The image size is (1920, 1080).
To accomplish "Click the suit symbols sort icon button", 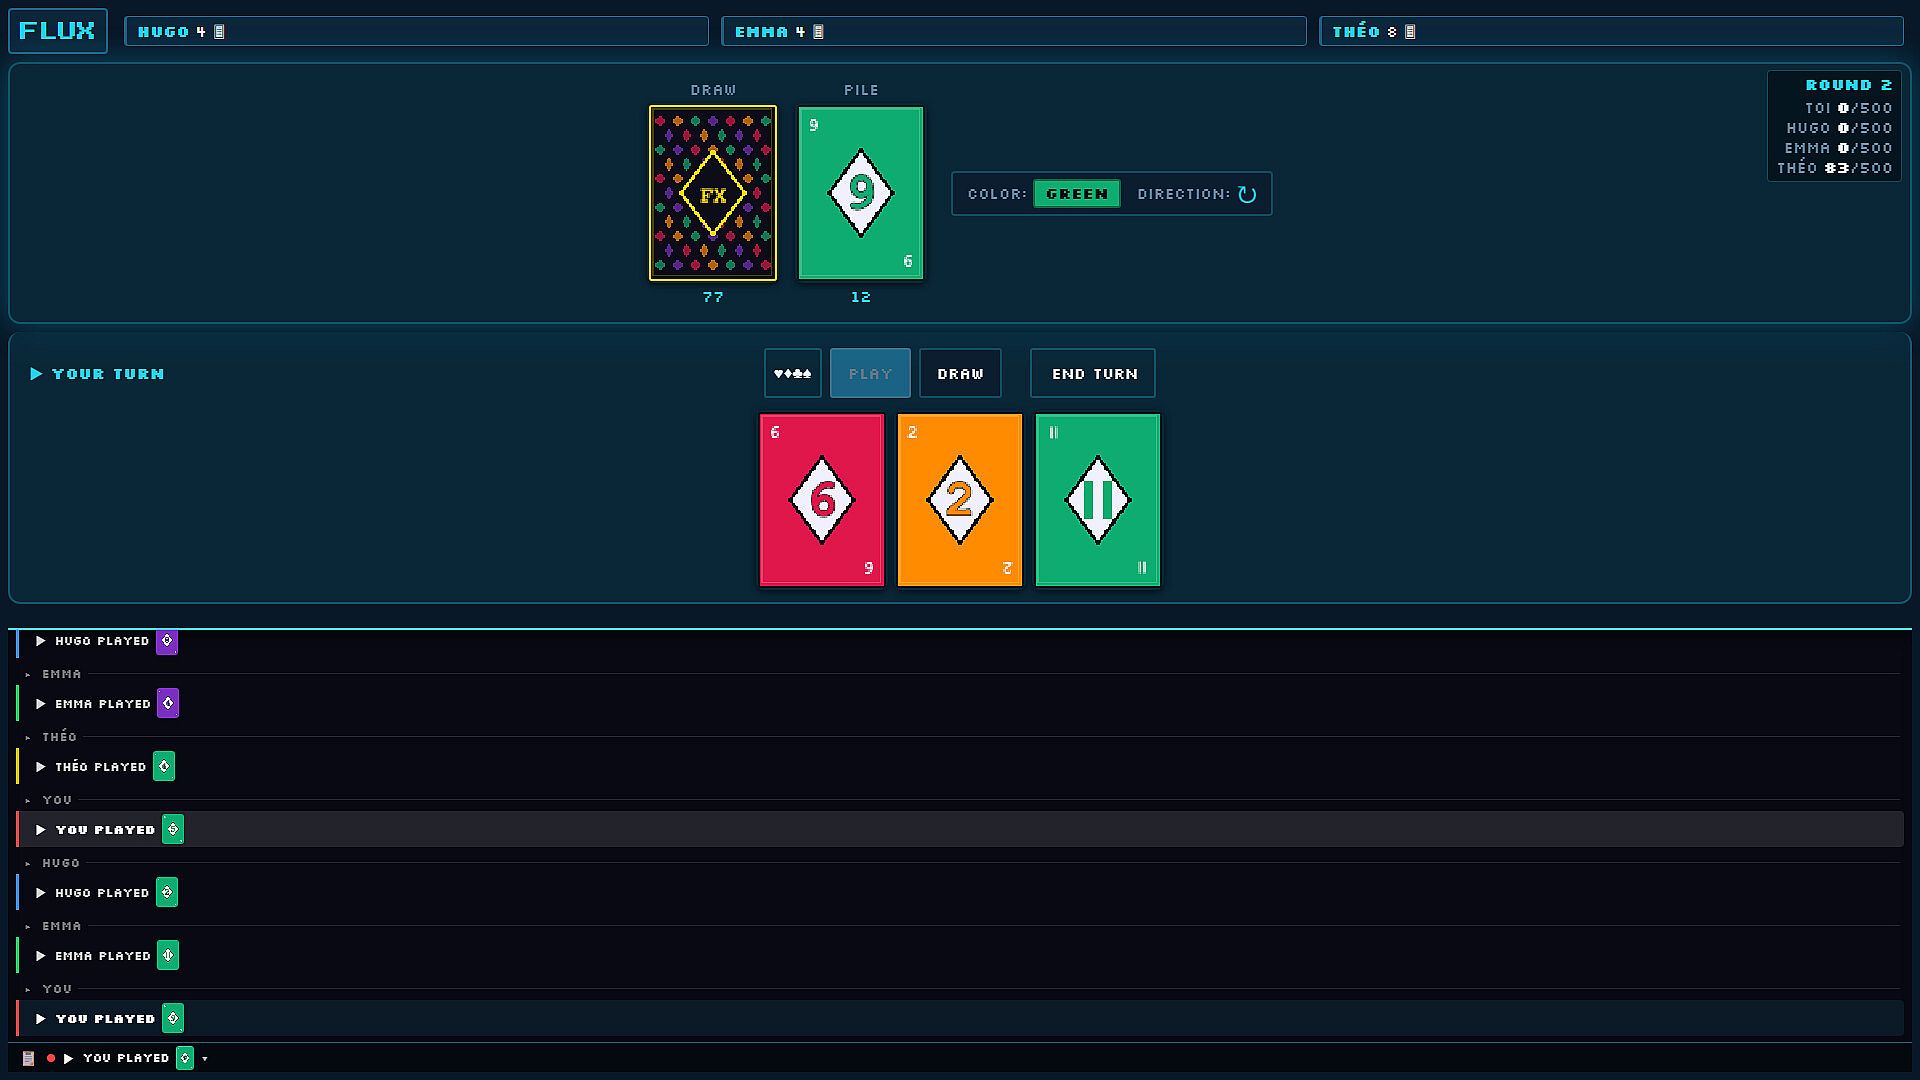I will 792,373.
